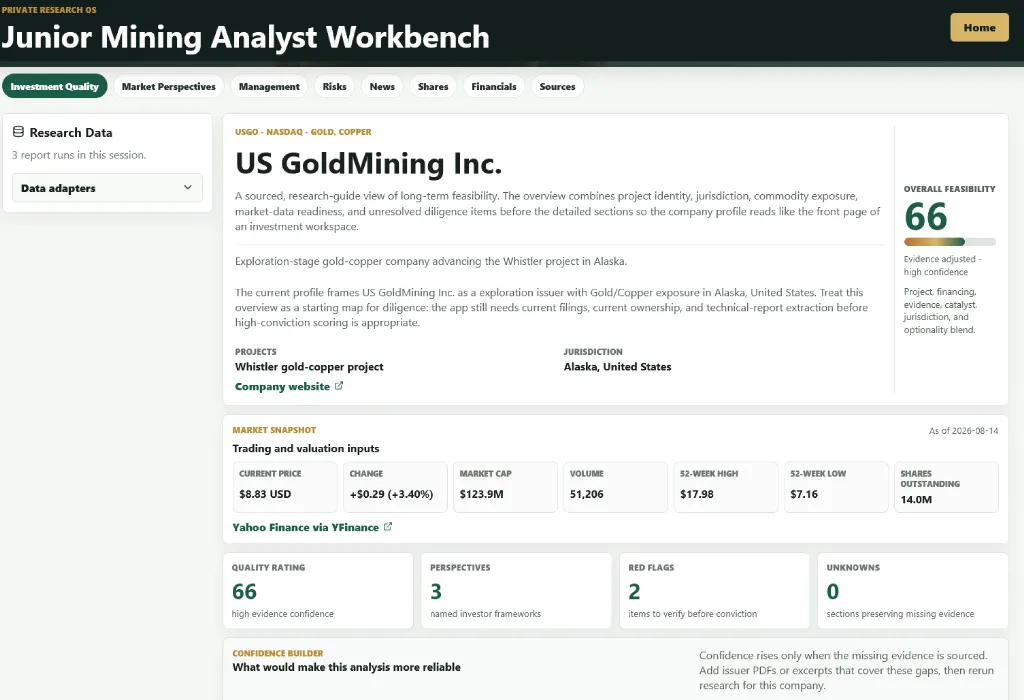Expand the Data adapters chevron
Image resolution: width=1024 pixels, height=700 pixels.
pos(188,187)
